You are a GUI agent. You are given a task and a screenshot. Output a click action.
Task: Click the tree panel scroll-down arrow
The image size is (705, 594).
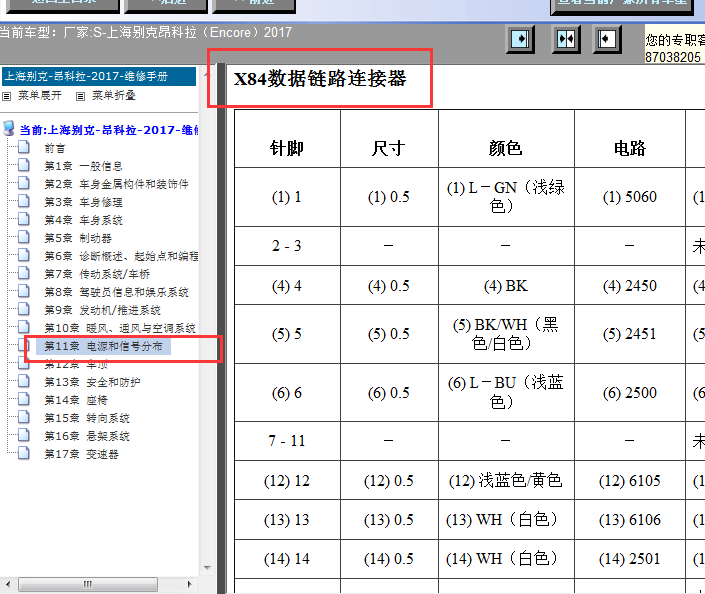pos(207,567)
